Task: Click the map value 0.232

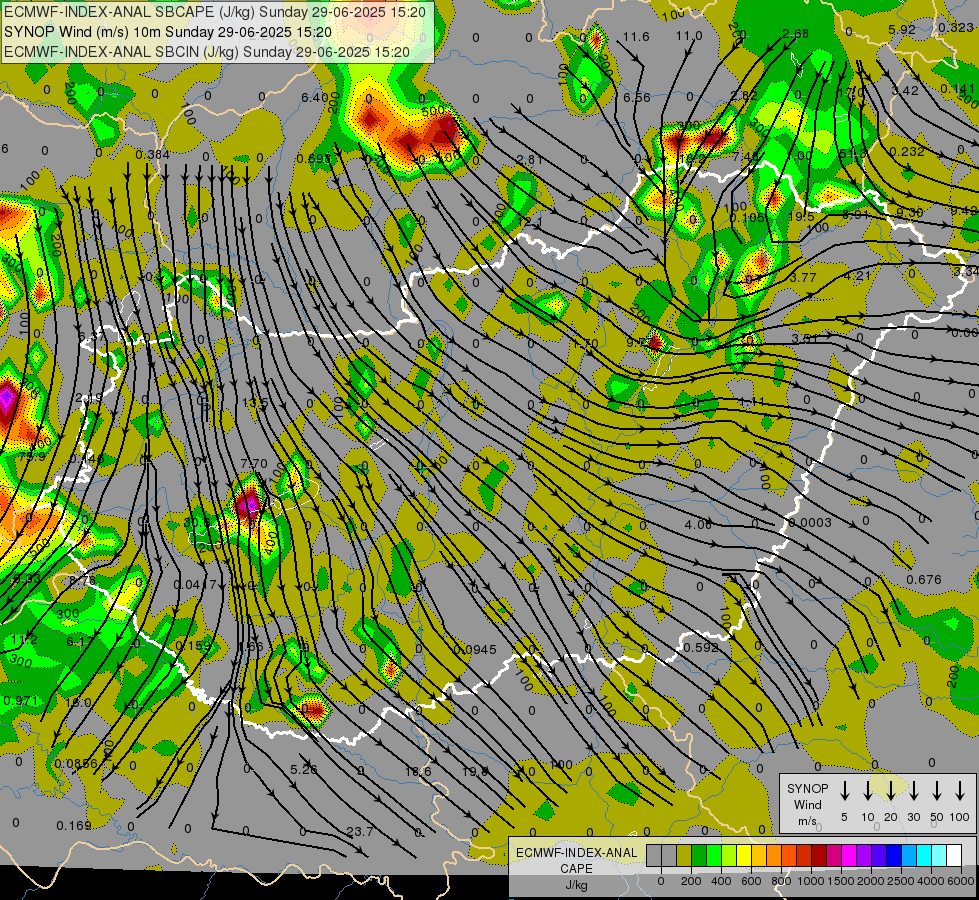Action: click(x=907, y=151)
